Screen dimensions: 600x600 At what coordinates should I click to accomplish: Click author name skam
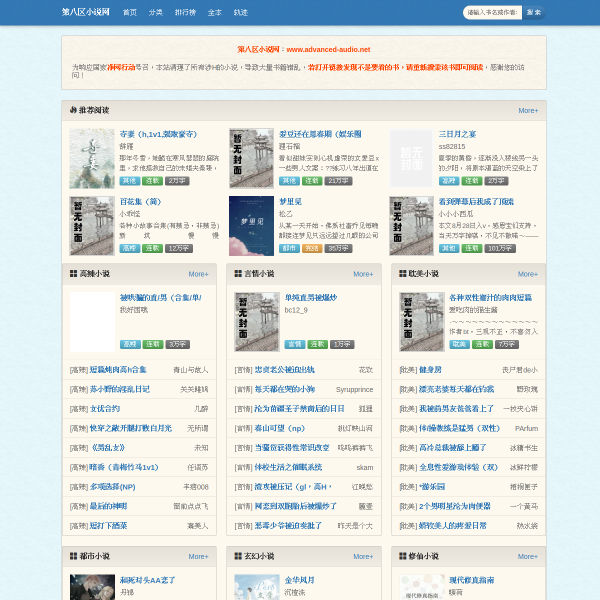pos(365,467)
